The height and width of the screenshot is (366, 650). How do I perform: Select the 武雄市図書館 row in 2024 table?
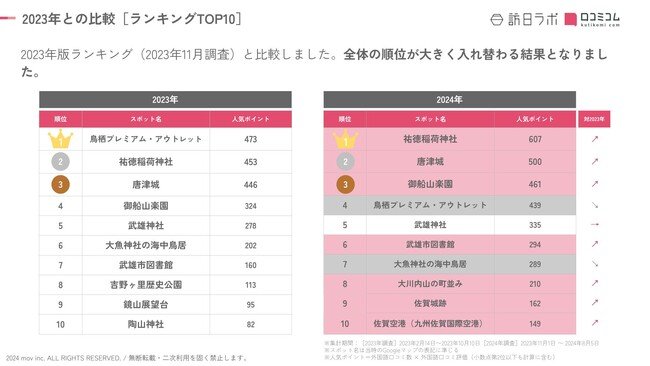450,245
